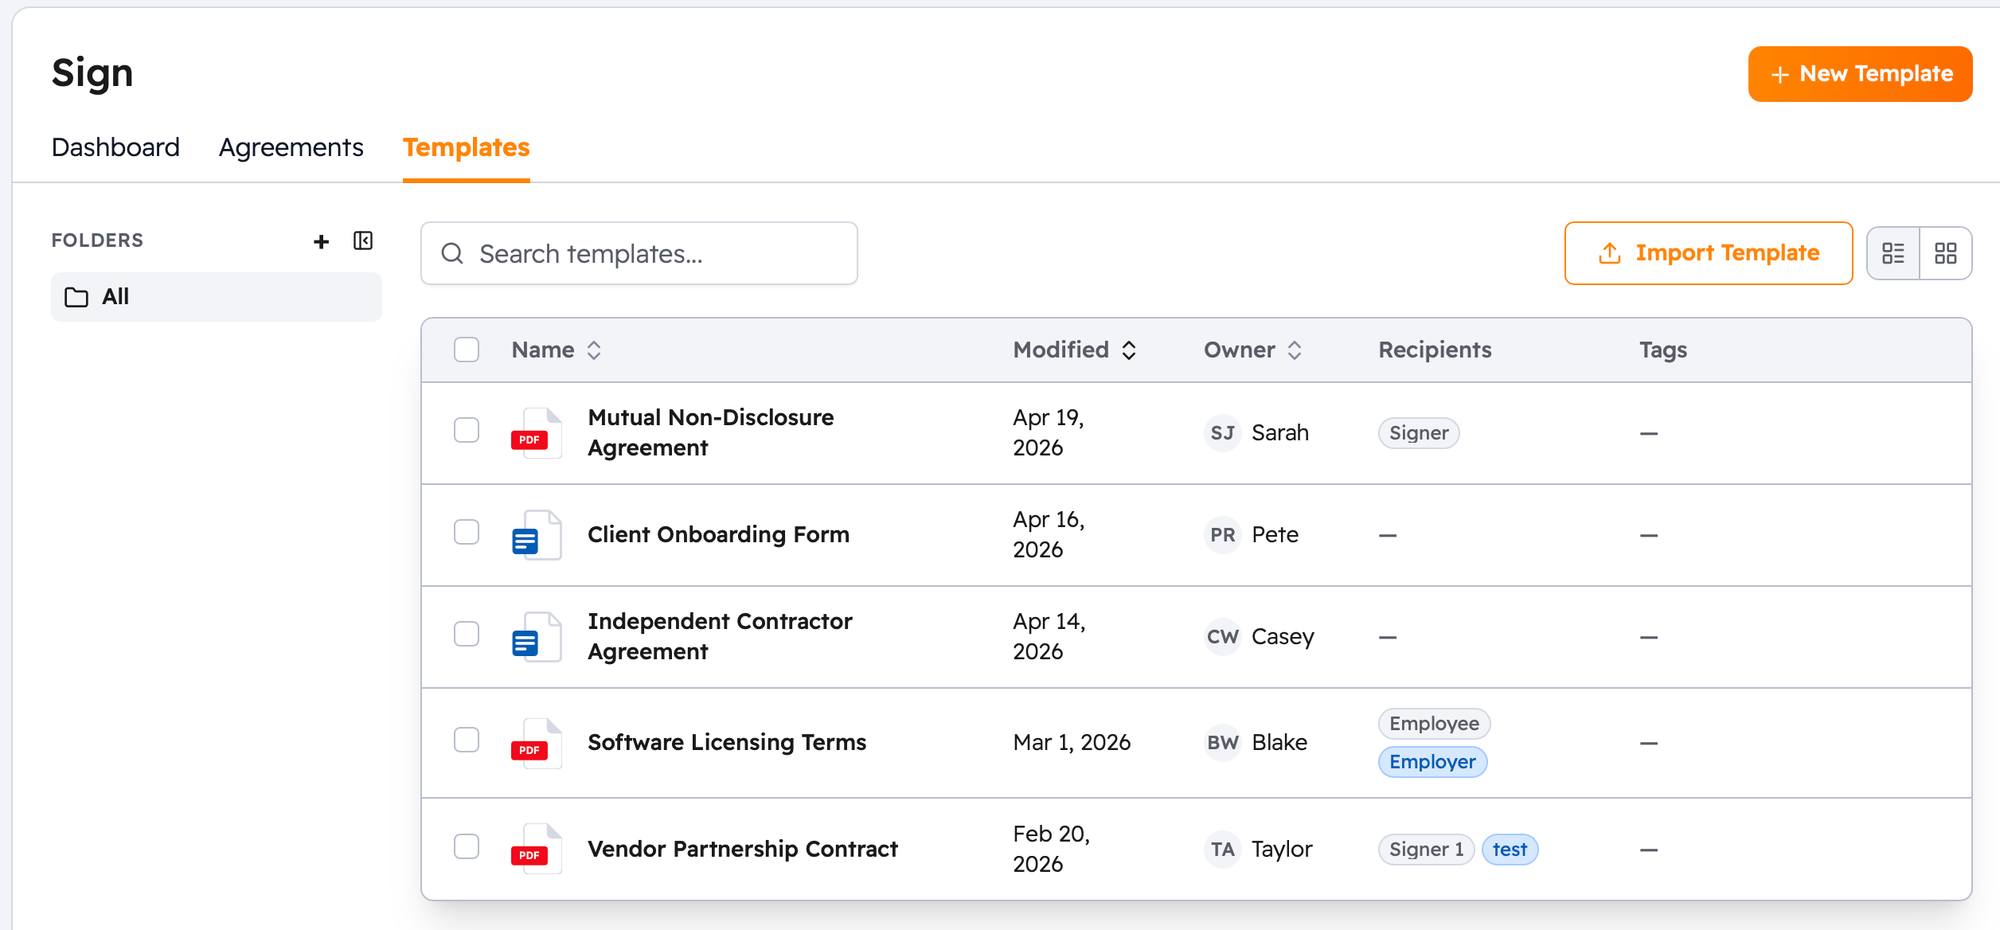Check the Vendor Partnership Contract row

pyautogui.click(x=466, y=846)
